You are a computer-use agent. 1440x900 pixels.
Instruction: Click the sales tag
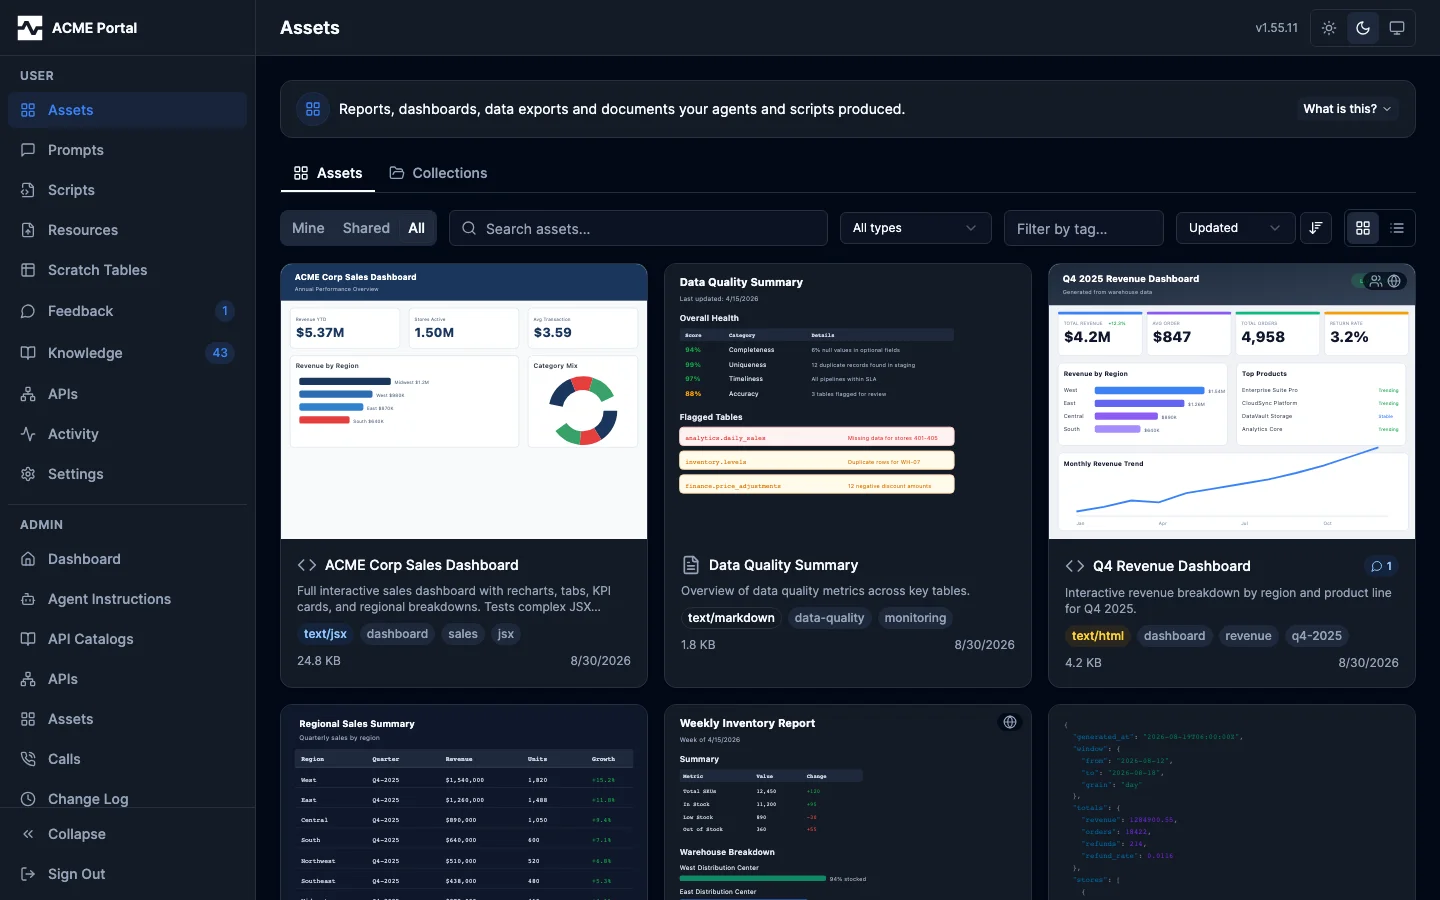point(463,634)
